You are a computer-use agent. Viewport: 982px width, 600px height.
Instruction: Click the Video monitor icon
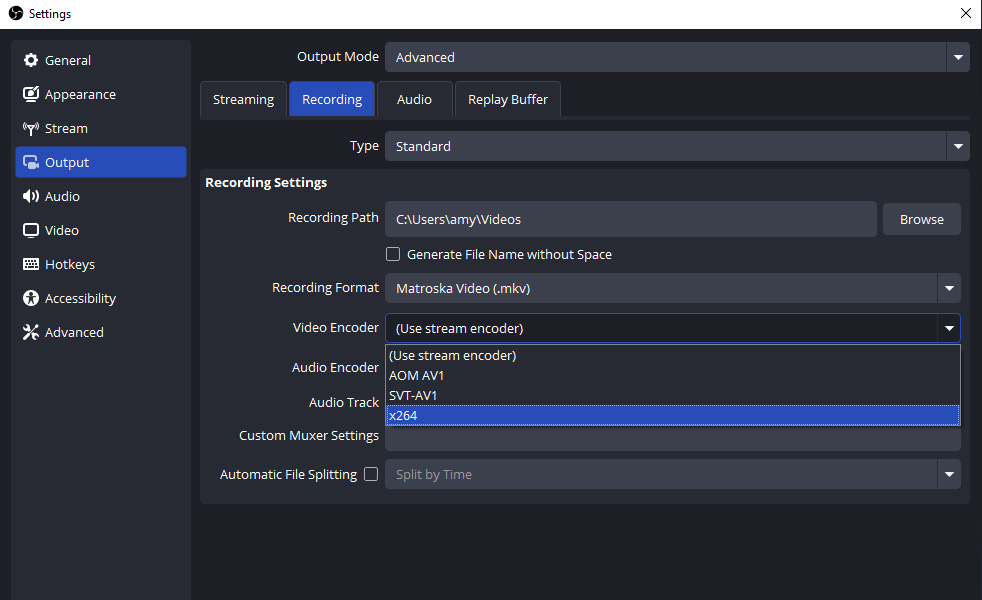pyautogui.click(x=31, y=230)
